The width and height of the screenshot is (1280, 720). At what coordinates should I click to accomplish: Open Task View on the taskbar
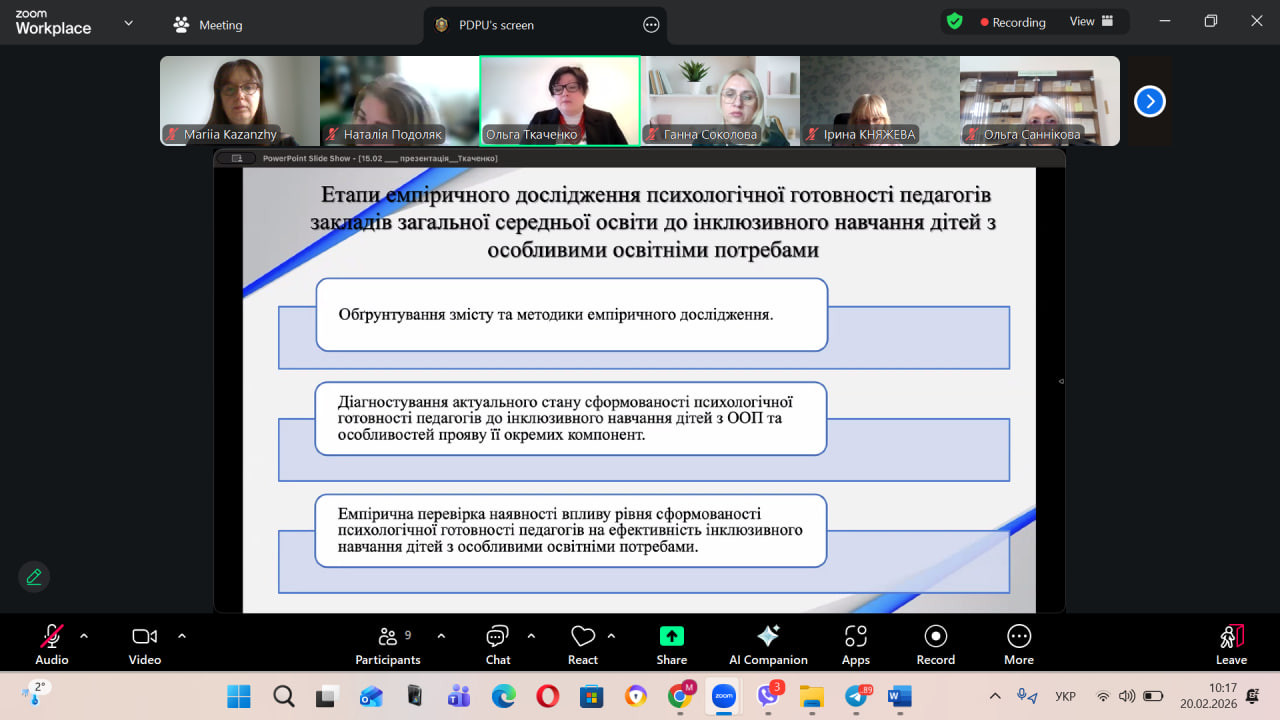327,696
